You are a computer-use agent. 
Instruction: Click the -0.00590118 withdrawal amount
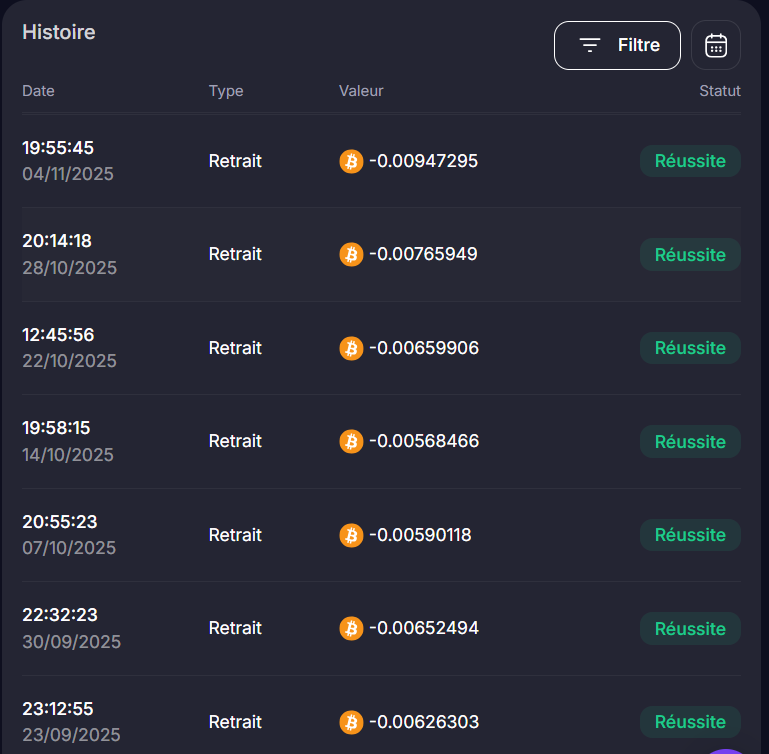(x=420, y=535)
